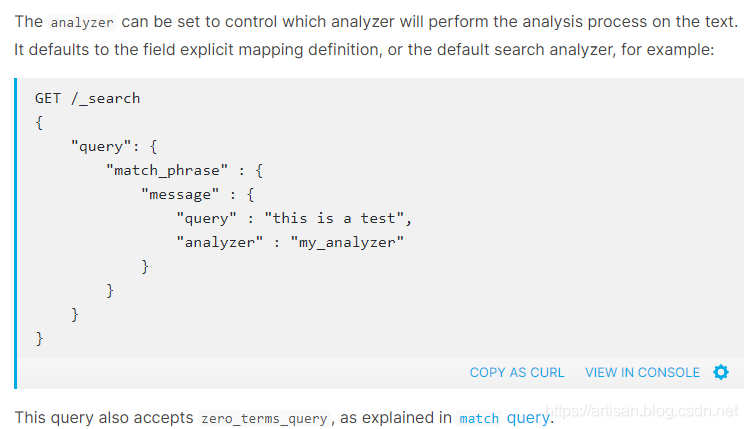Click the COPY AS CURL link
Screen dimensions: 748x429
click(517, 372)
